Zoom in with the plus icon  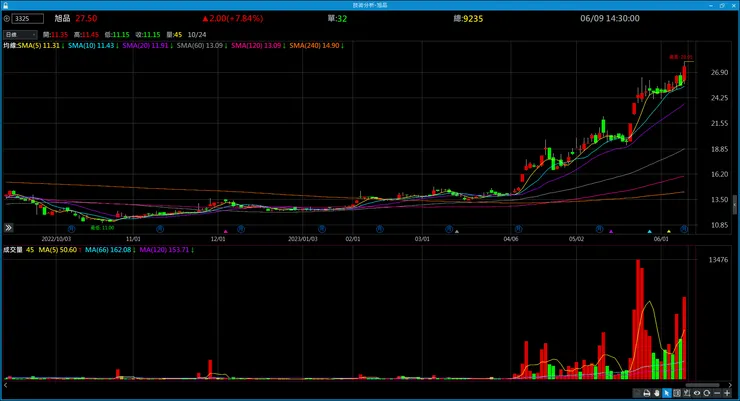coord(727,393)
